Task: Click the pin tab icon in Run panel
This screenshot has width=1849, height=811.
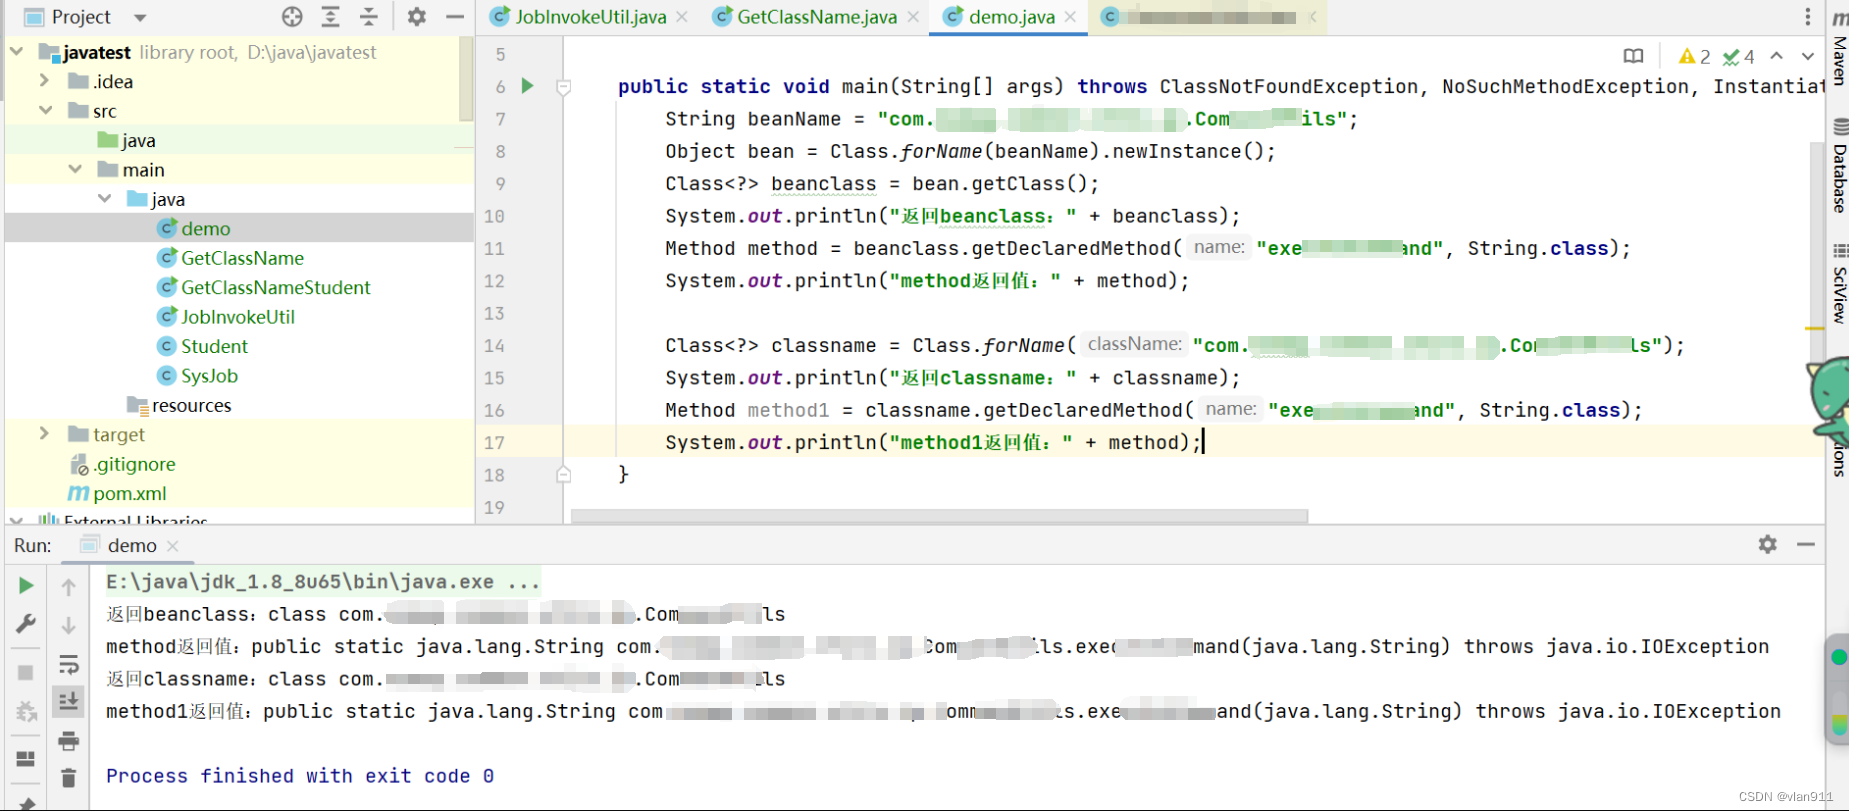Action: (x=26, y=802)
